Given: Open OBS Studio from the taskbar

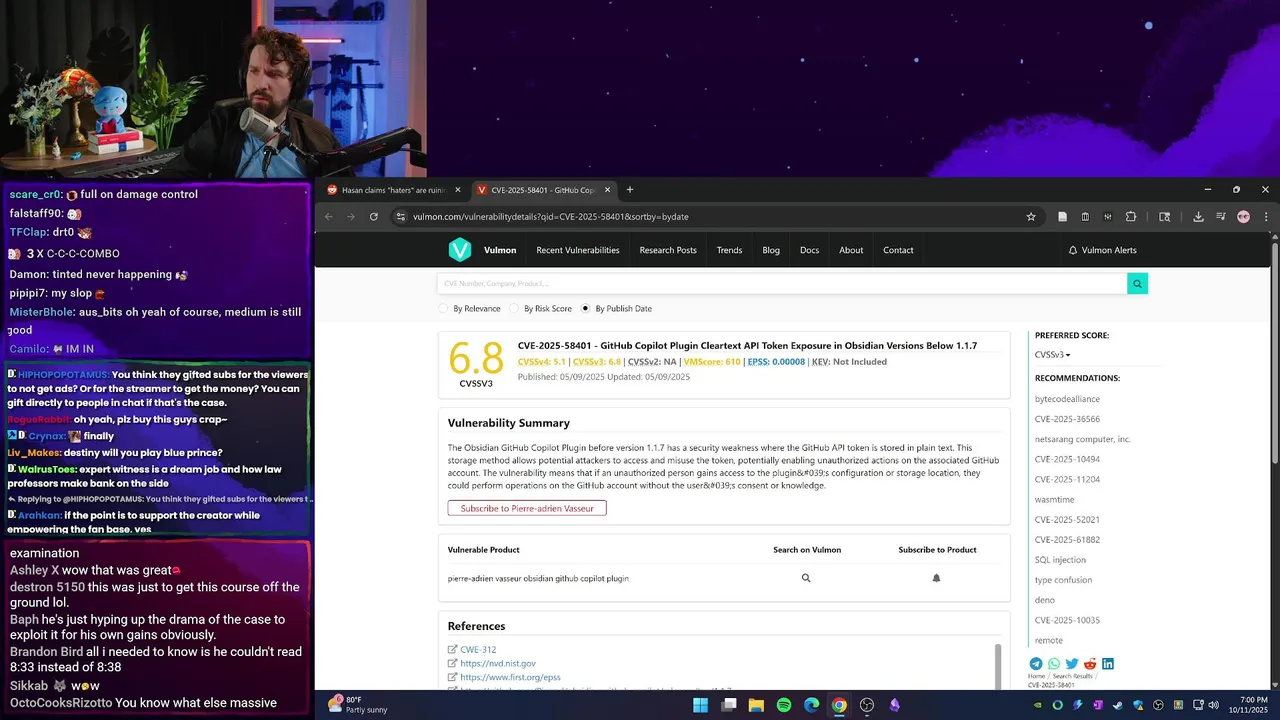Looking at the screenshot, I should tap(867, 705).
